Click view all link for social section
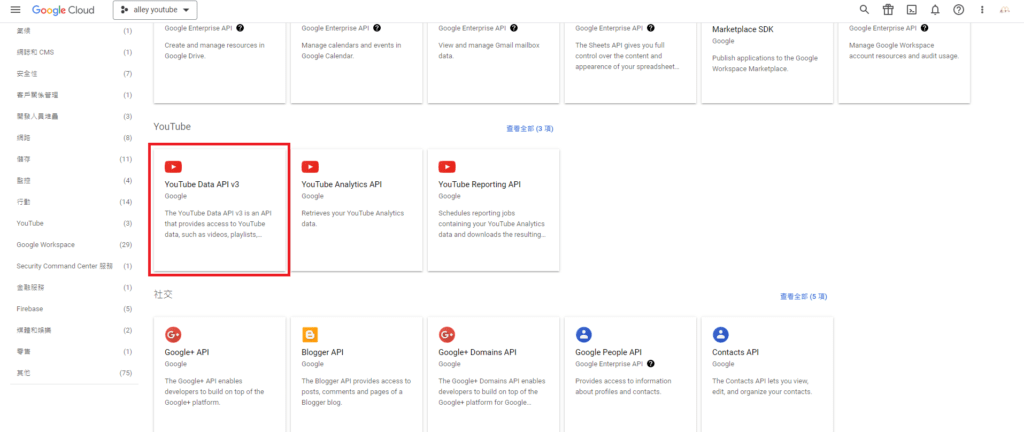This screenshot has width=1024, height=432. 805,297
